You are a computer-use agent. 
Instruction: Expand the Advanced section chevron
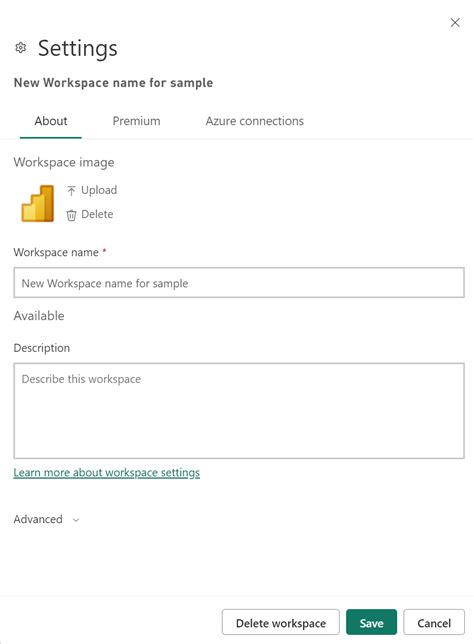[76, 520]
